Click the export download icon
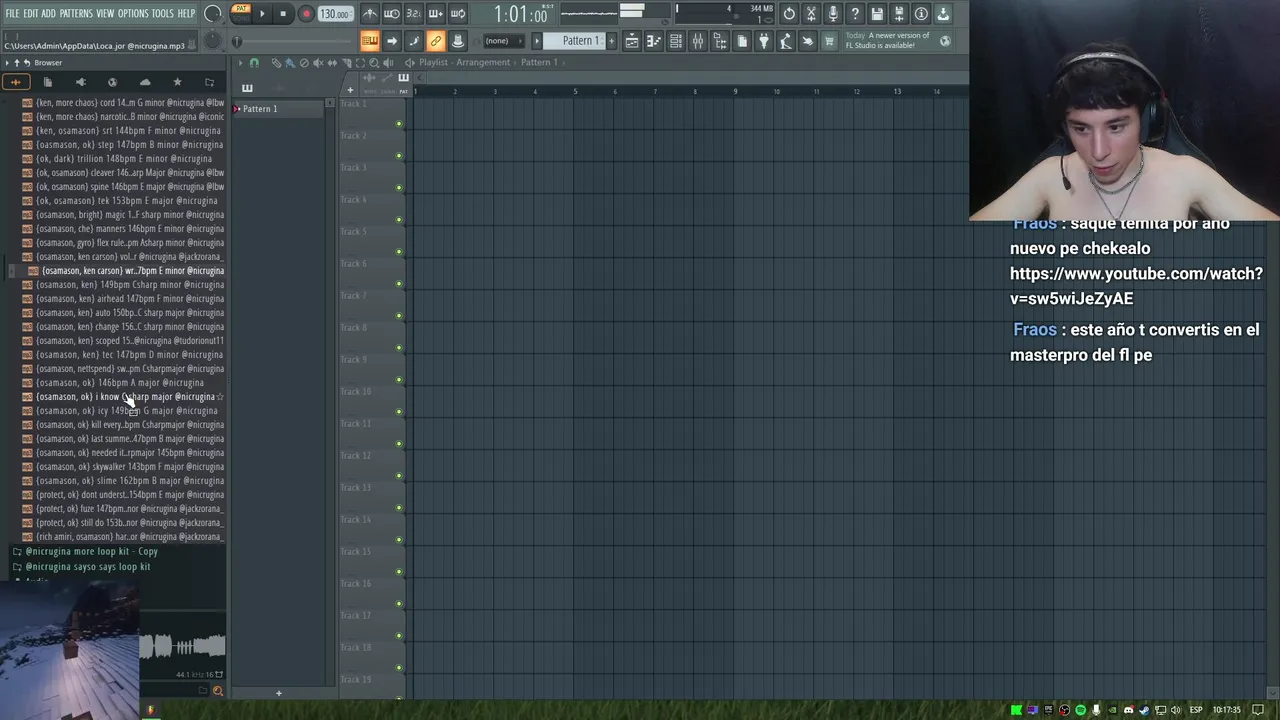This screenshot has height=720, width=1280. [943, 14]
